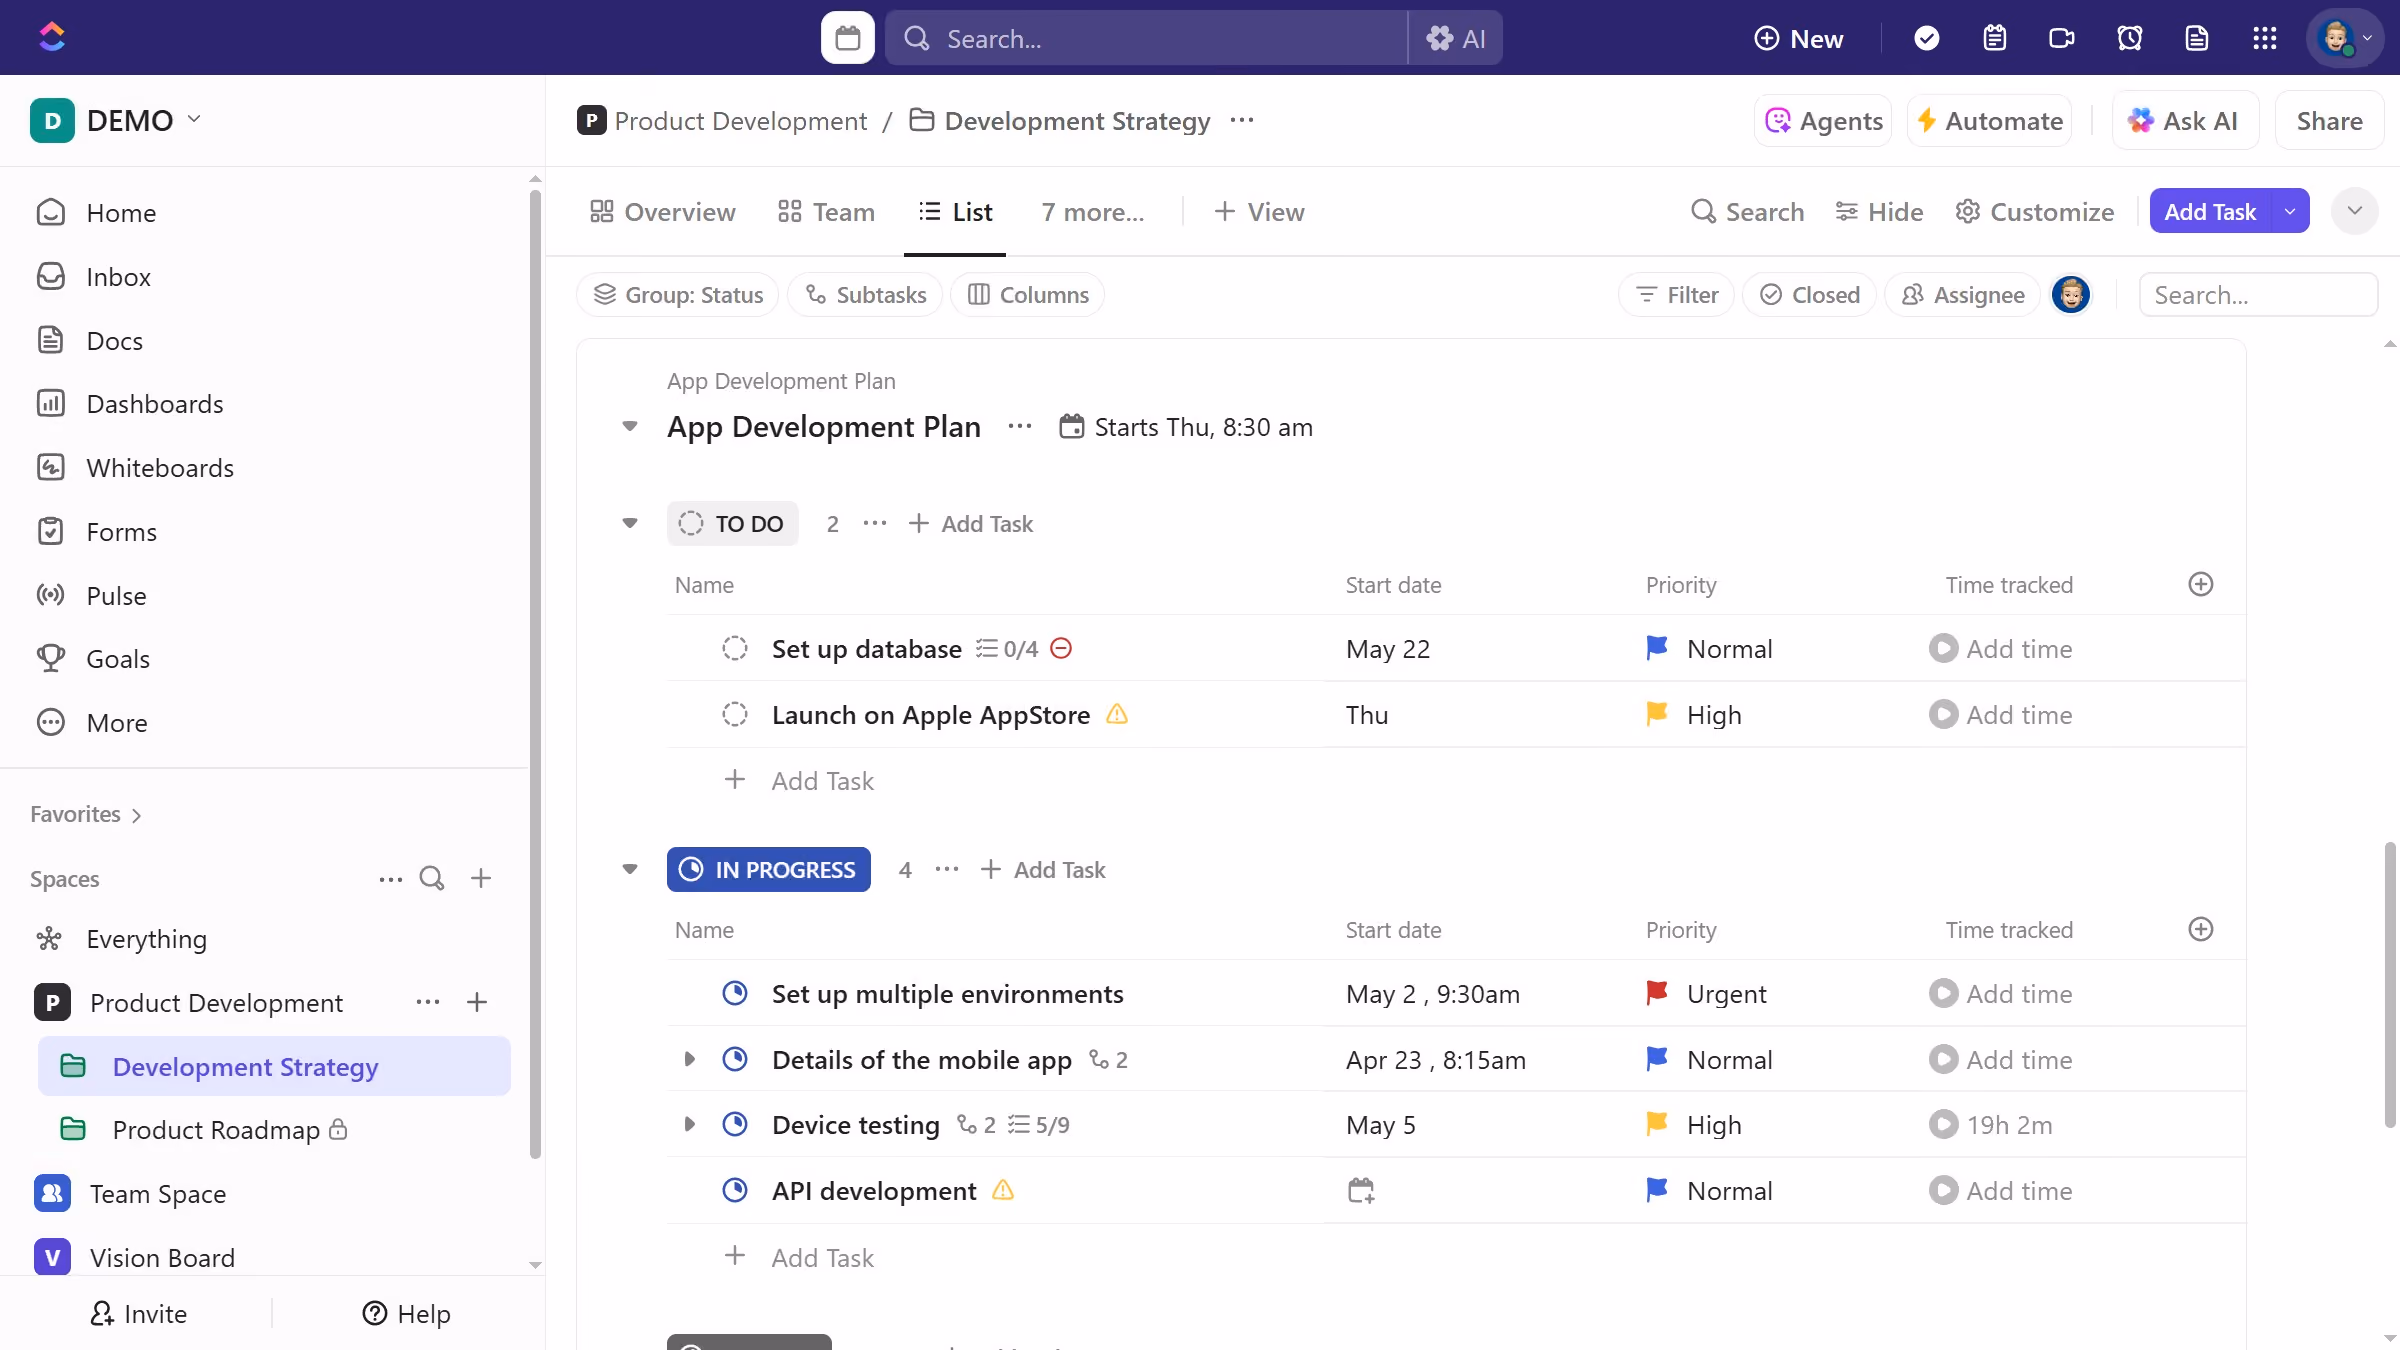Click the ClickUp logo

coord(52,37)
